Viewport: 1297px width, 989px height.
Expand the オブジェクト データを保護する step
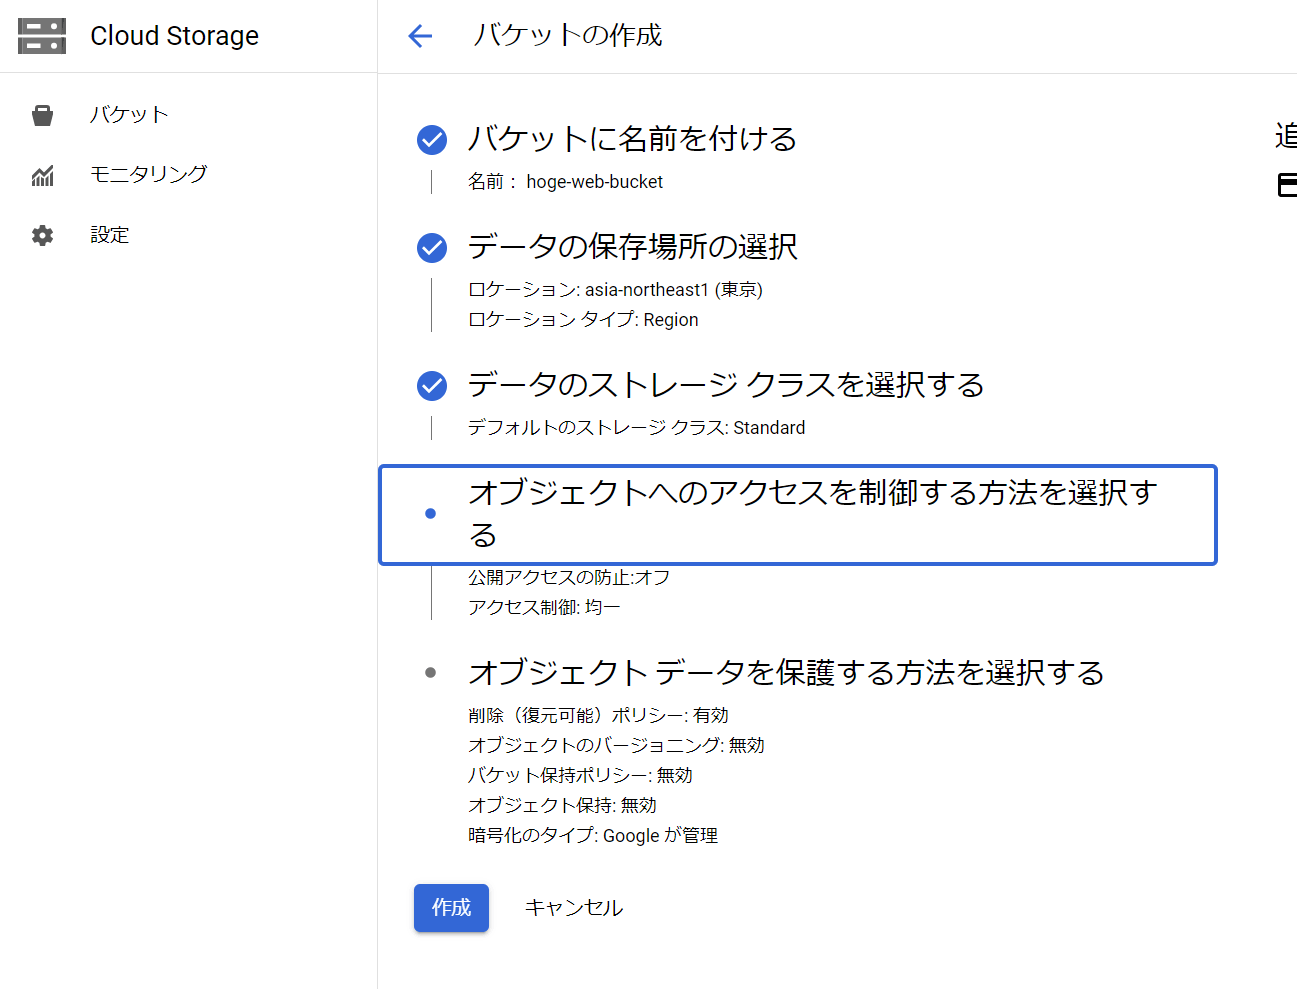tap(785, 673)
